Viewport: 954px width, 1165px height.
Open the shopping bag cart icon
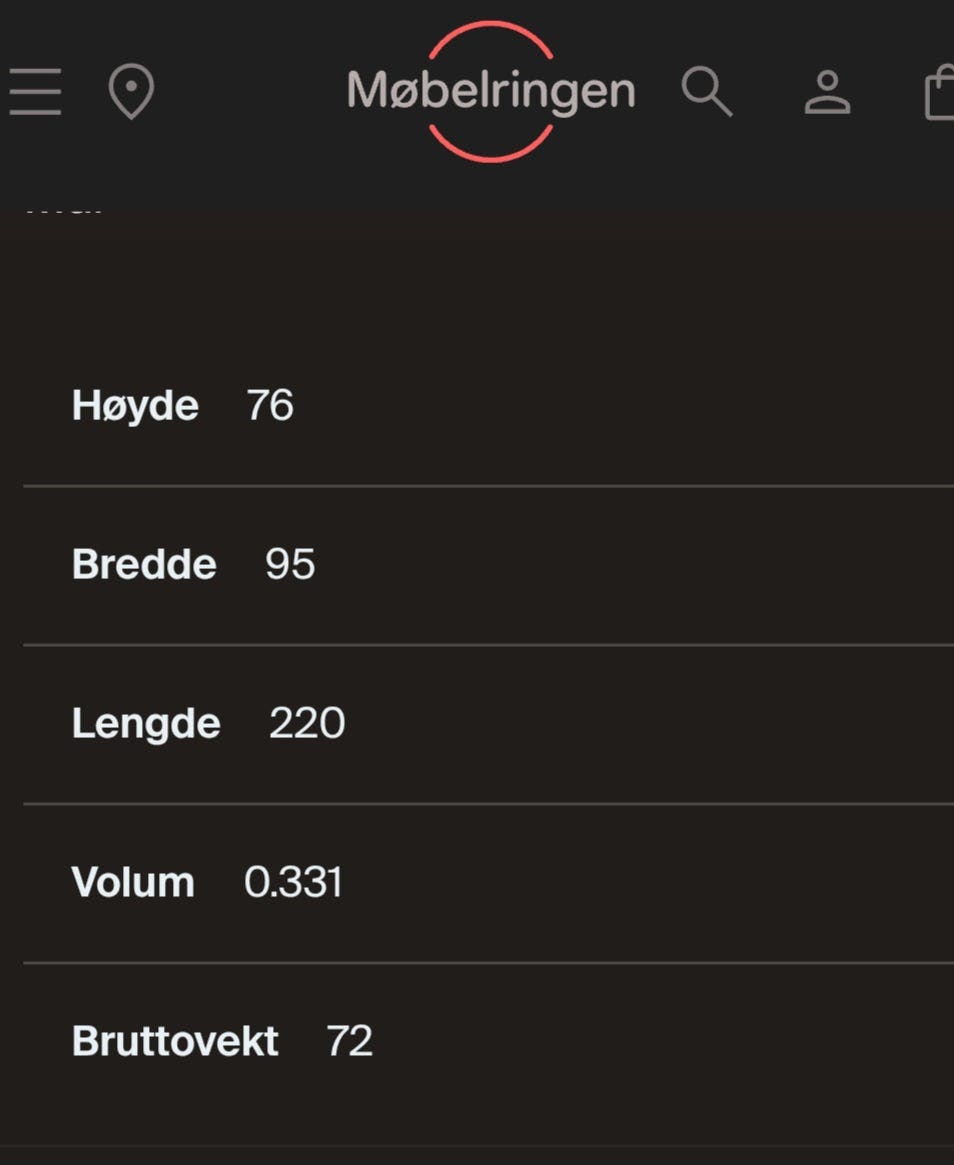(x=939, y=92)
